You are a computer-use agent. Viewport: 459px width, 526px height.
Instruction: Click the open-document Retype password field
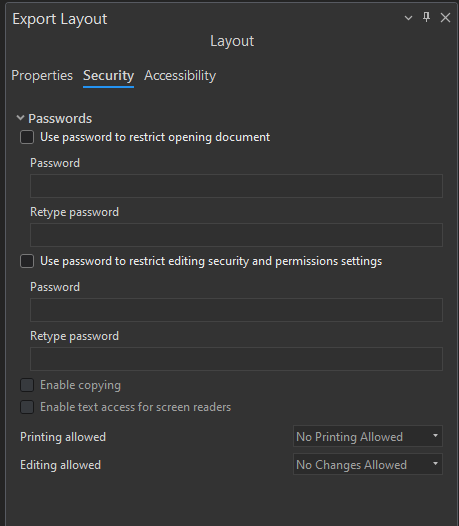pos(236,235)
